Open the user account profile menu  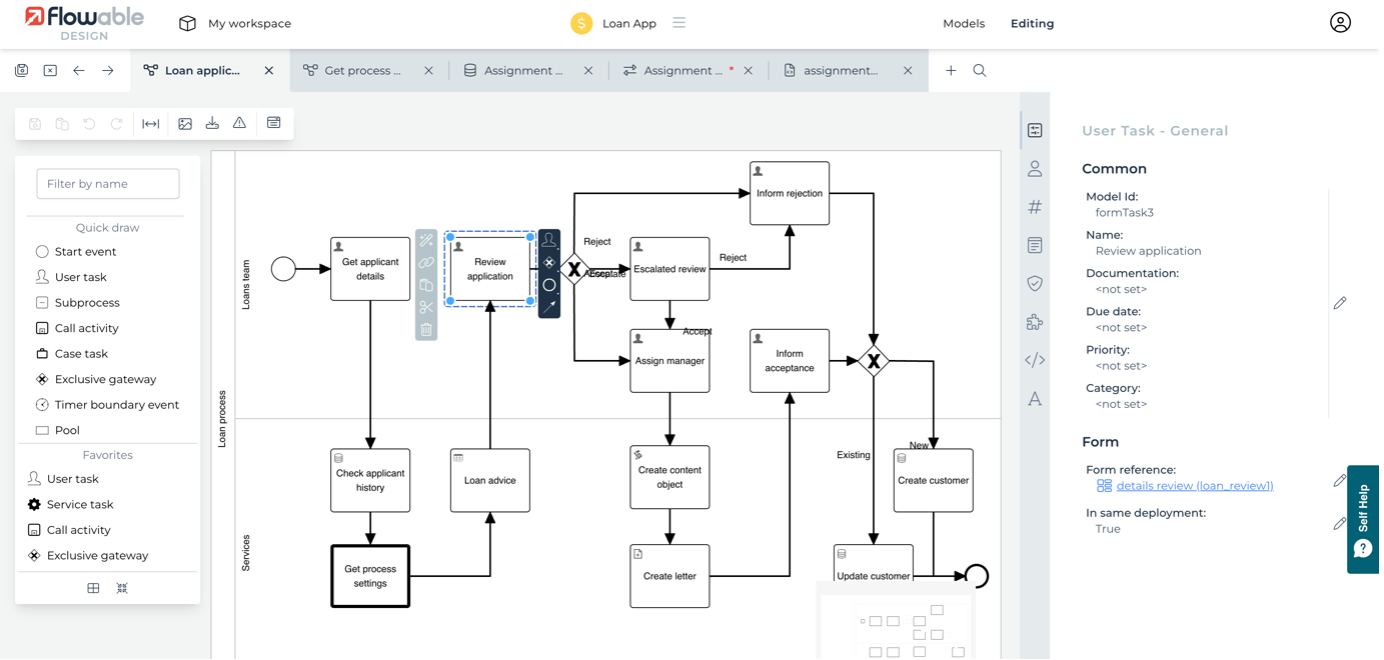tap(1340, 23)
